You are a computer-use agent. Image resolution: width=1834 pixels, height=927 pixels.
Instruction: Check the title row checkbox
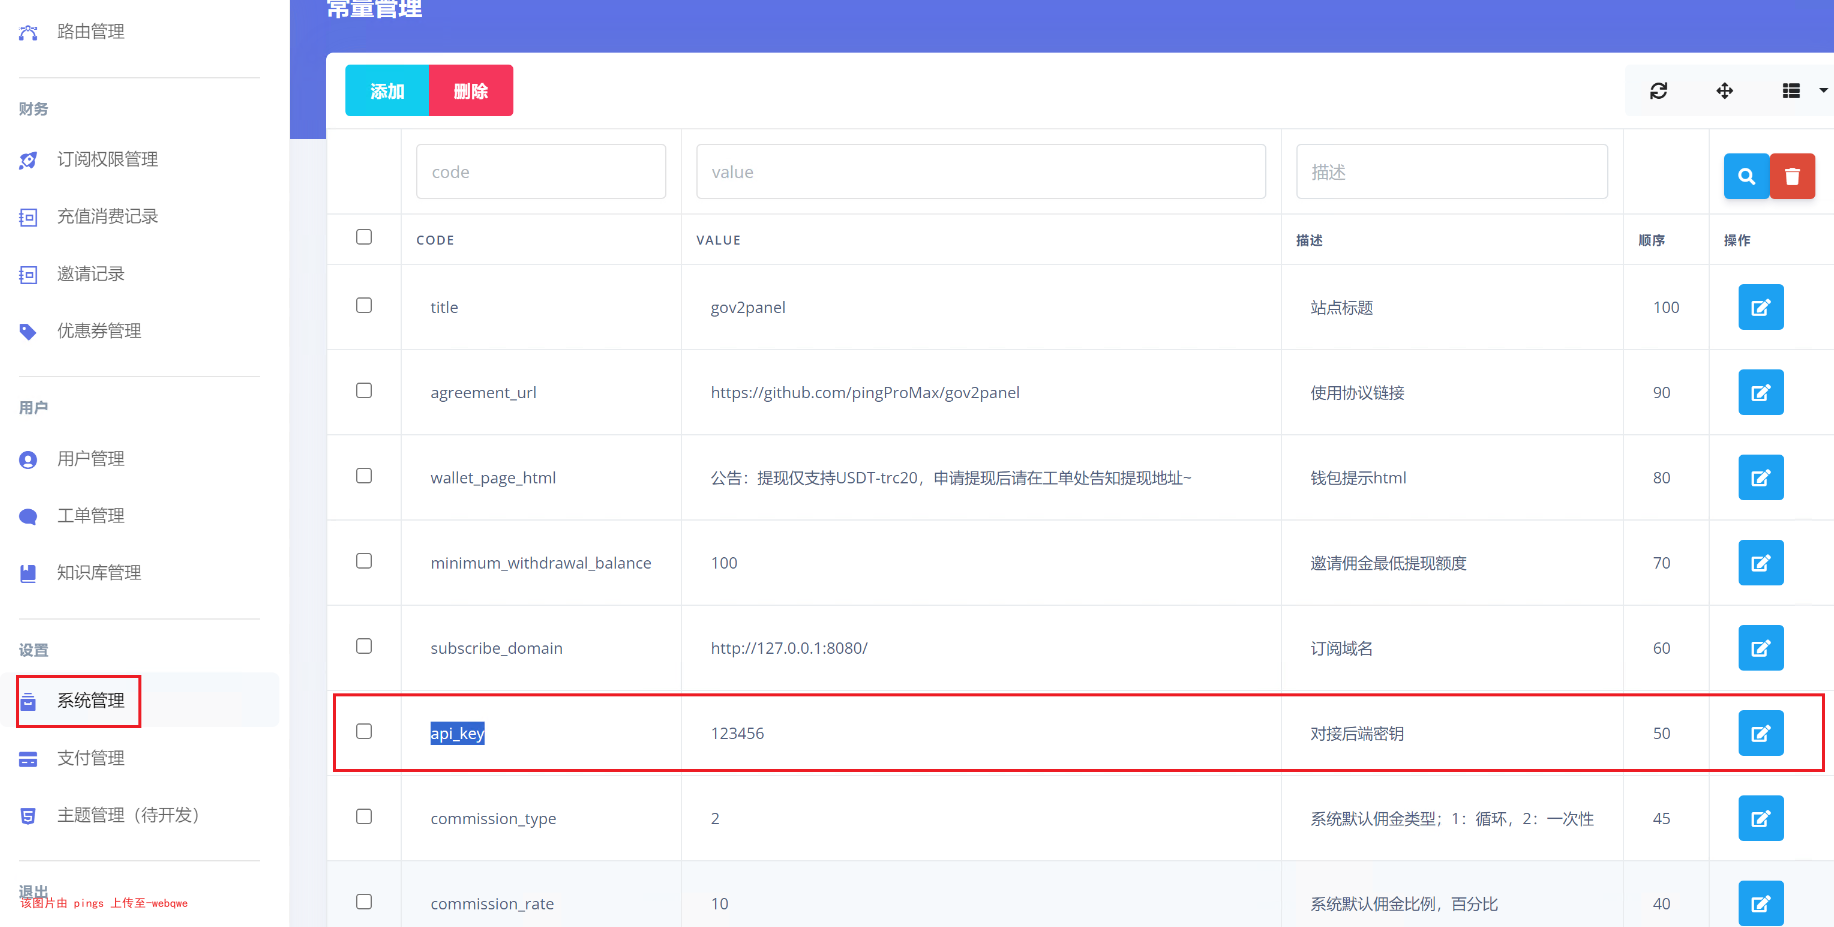pyautogui.click(x=364, y=305)
